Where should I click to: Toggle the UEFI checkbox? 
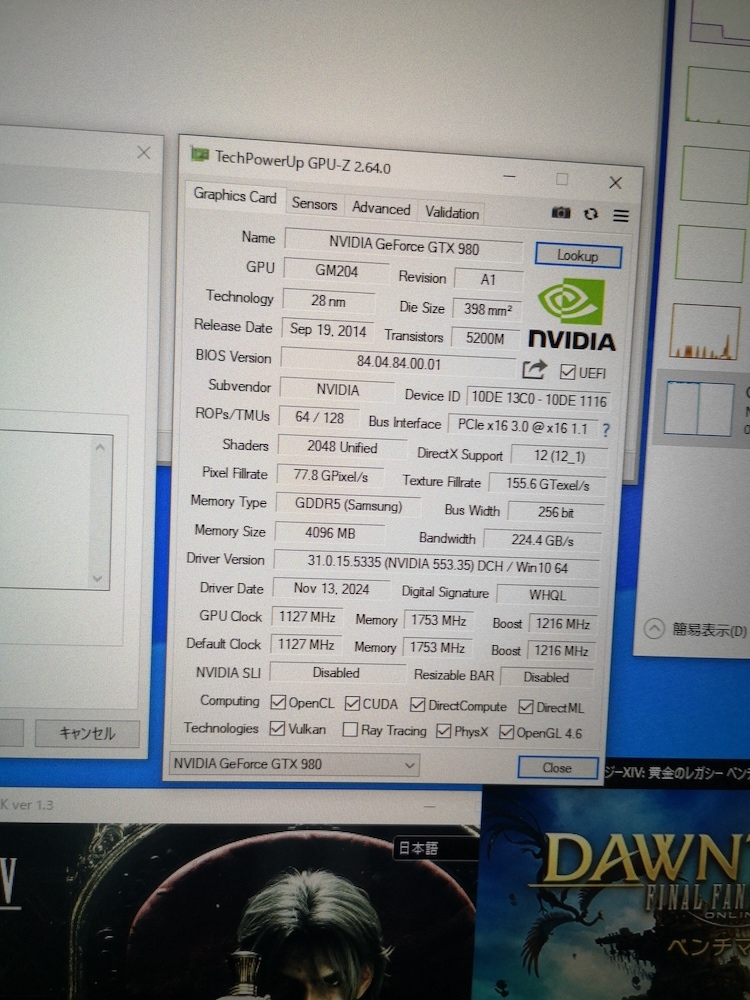click(x=567, y=372)
